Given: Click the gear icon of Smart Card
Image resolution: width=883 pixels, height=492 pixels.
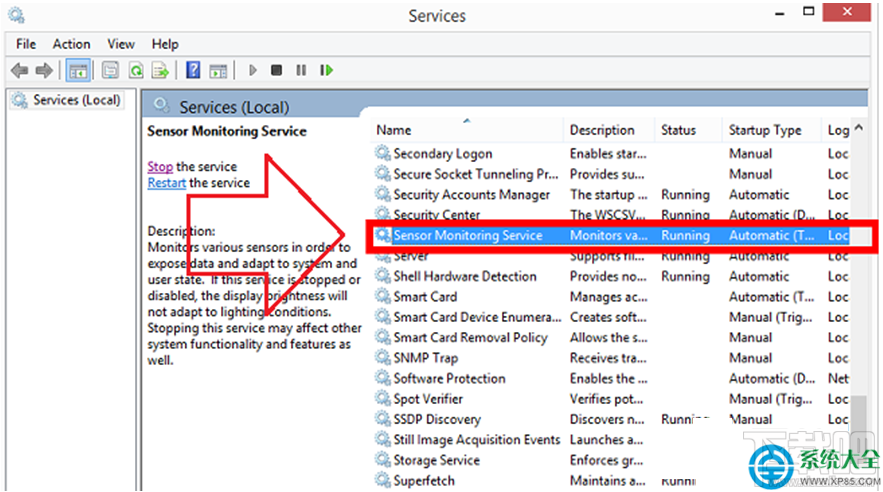Looking at the screenshot, I should 383,296.
